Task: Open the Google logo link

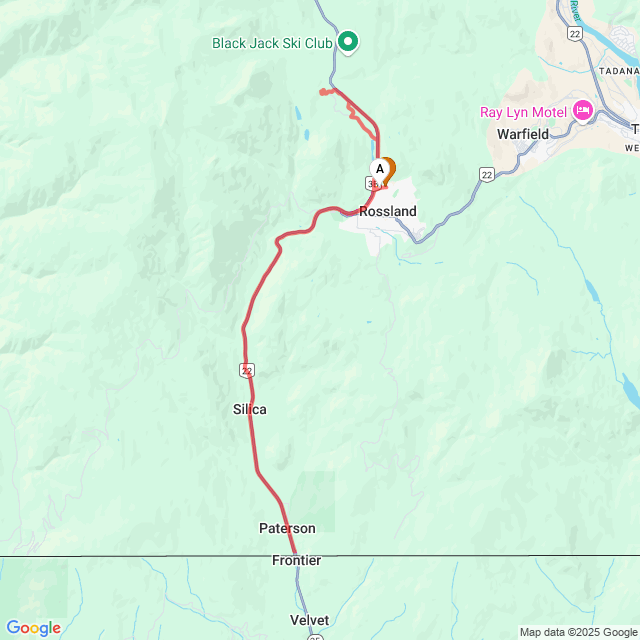Action: (x=33, y=628)
